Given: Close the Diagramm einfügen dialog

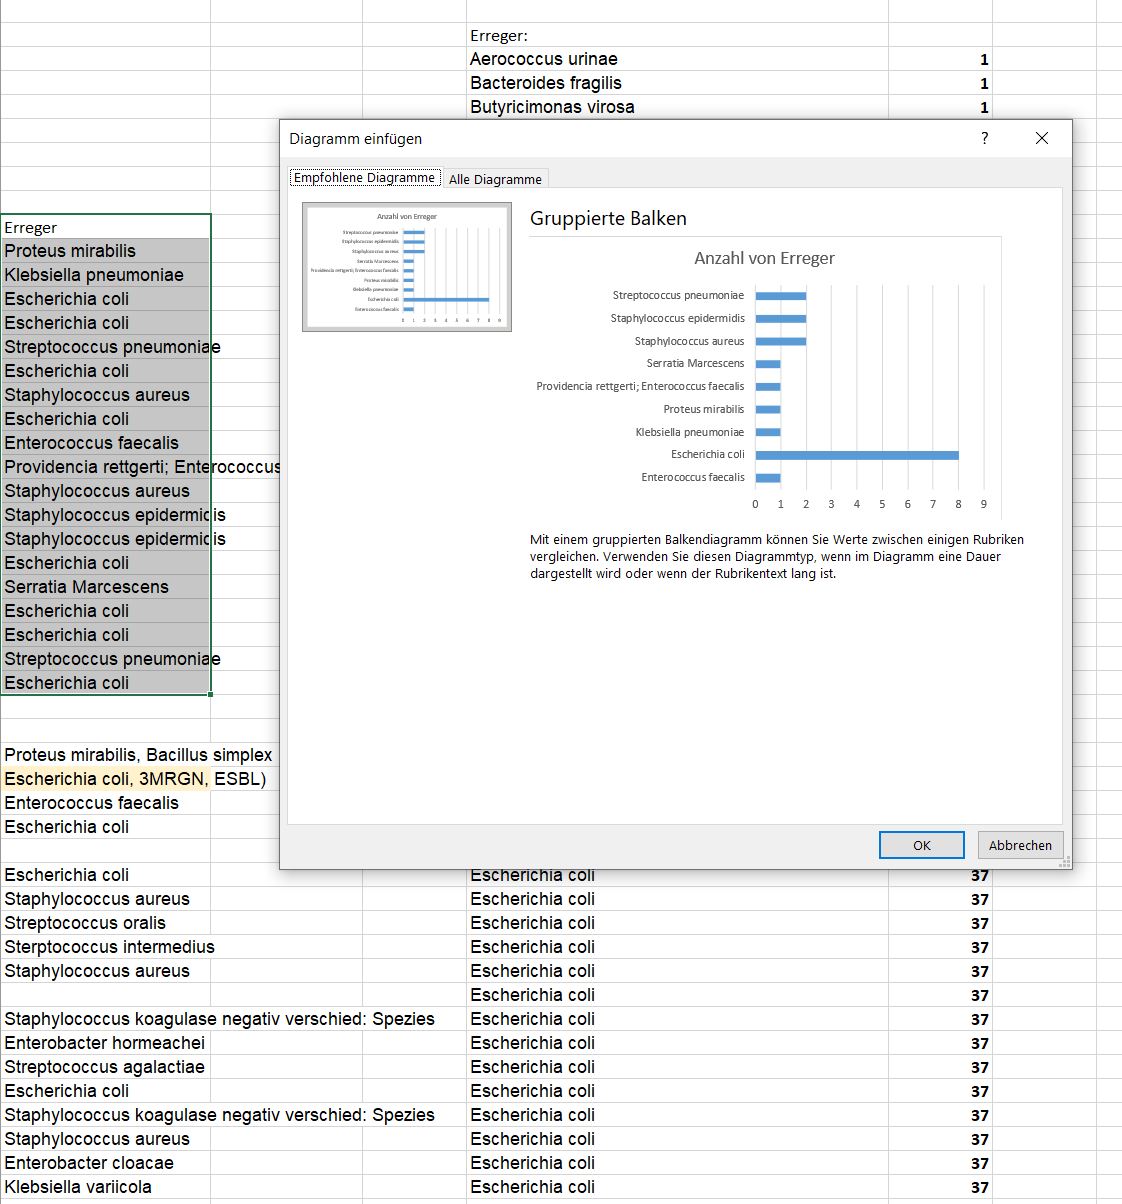Looking at the screenshot, I should 1041,138.
